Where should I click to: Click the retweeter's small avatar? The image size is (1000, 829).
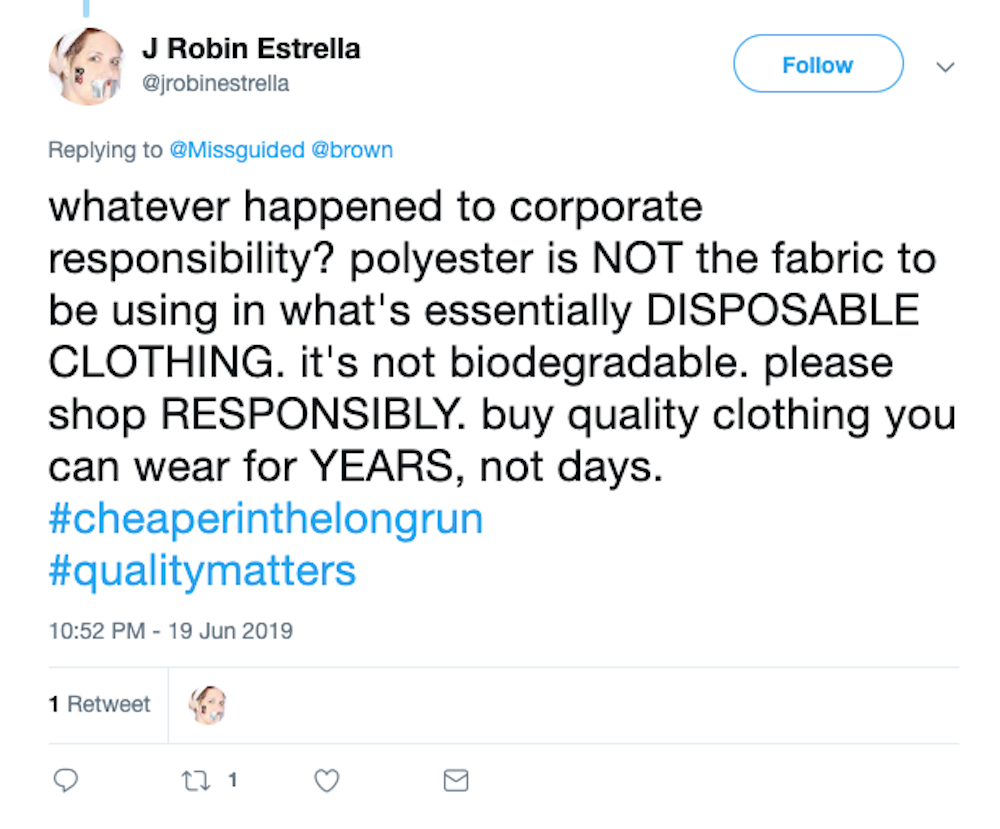[207, 705]
